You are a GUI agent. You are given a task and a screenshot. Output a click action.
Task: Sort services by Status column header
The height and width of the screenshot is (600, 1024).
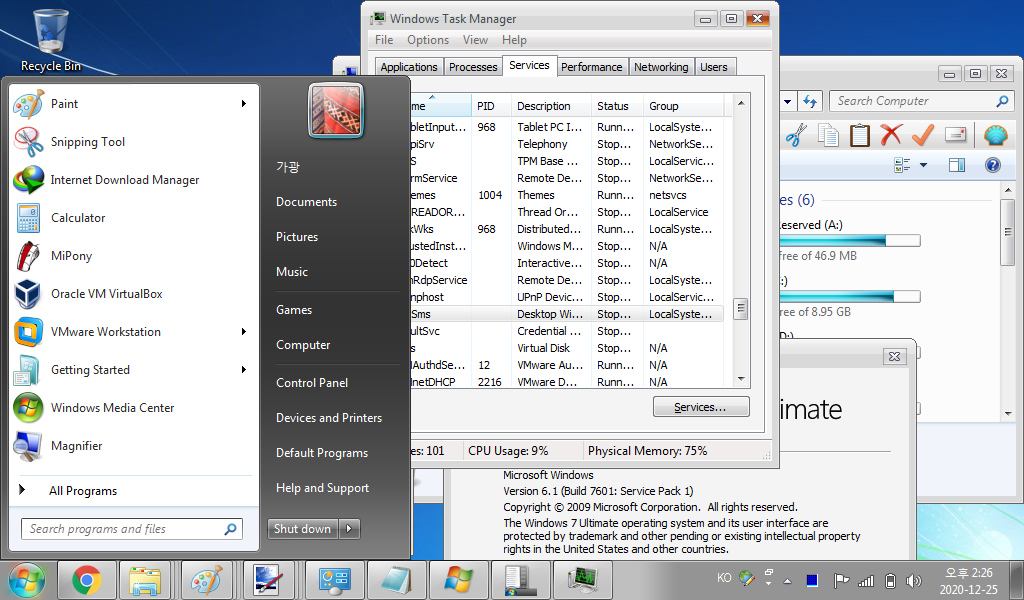coord(617,106)
